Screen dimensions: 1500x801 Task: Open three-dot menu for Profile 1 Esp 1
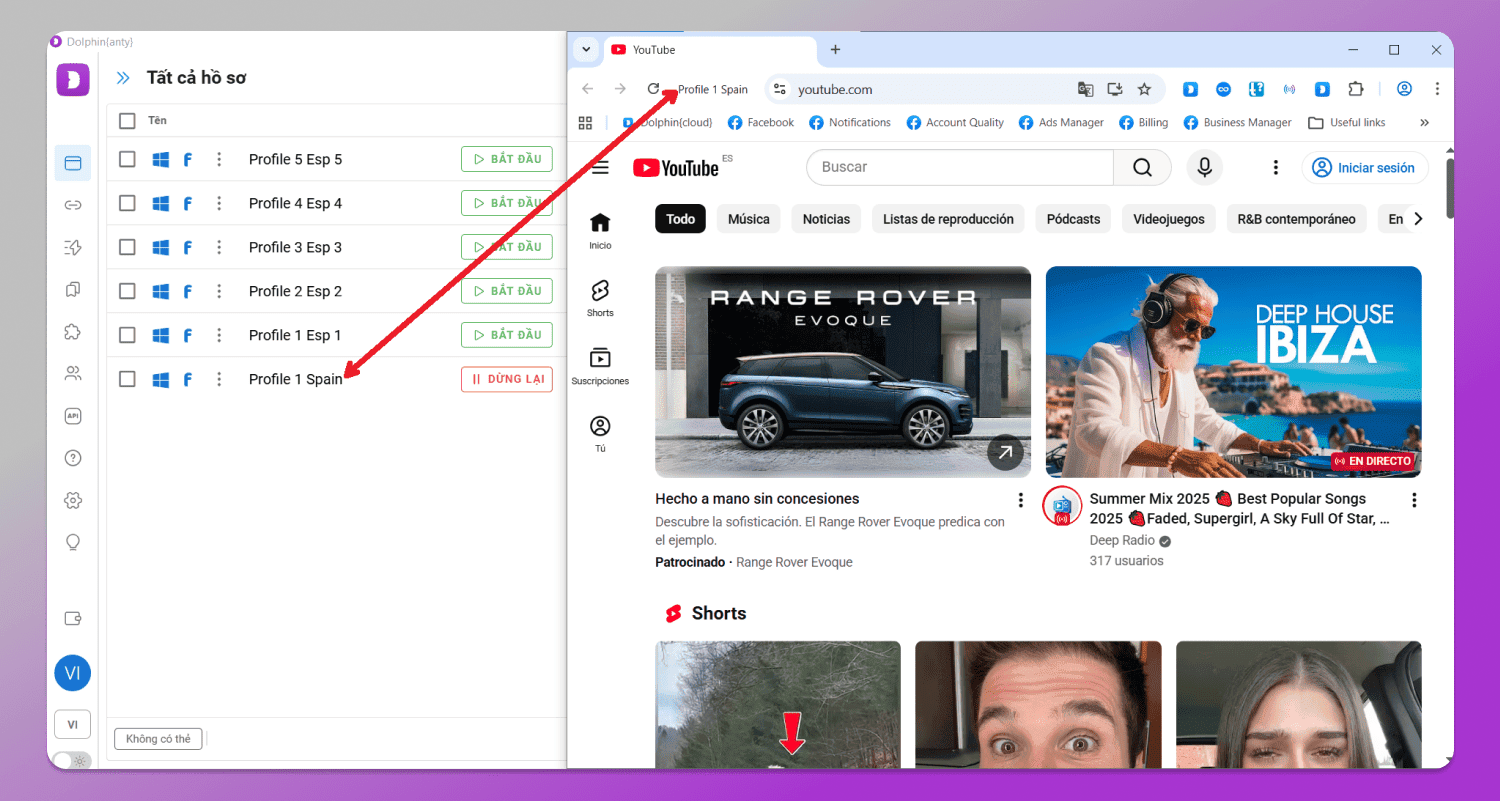(x=219, y=335)
